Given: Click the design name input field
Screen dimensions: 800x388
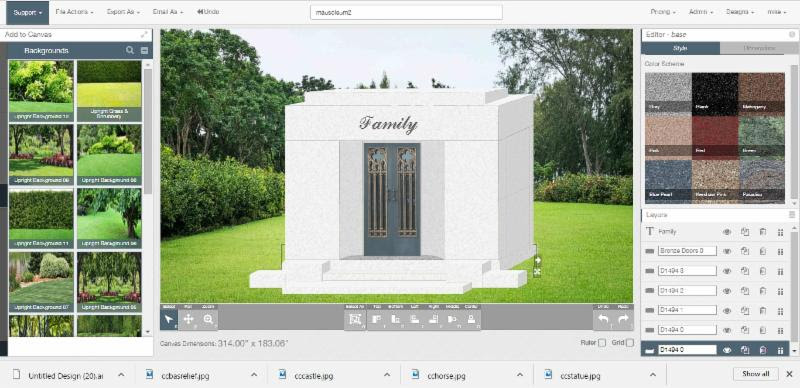Looking at the screenshot, I should pos(406,13).
